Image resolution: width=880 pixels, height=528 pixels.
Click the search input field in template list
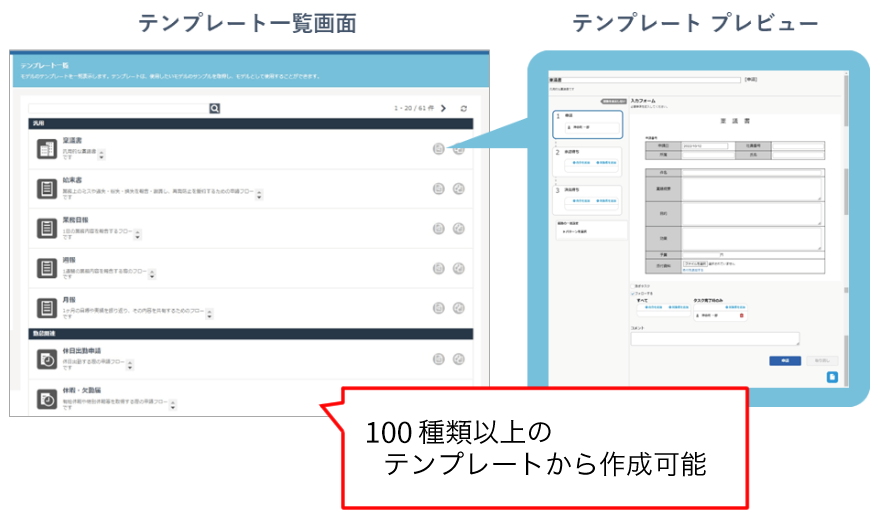click(118, 108)
